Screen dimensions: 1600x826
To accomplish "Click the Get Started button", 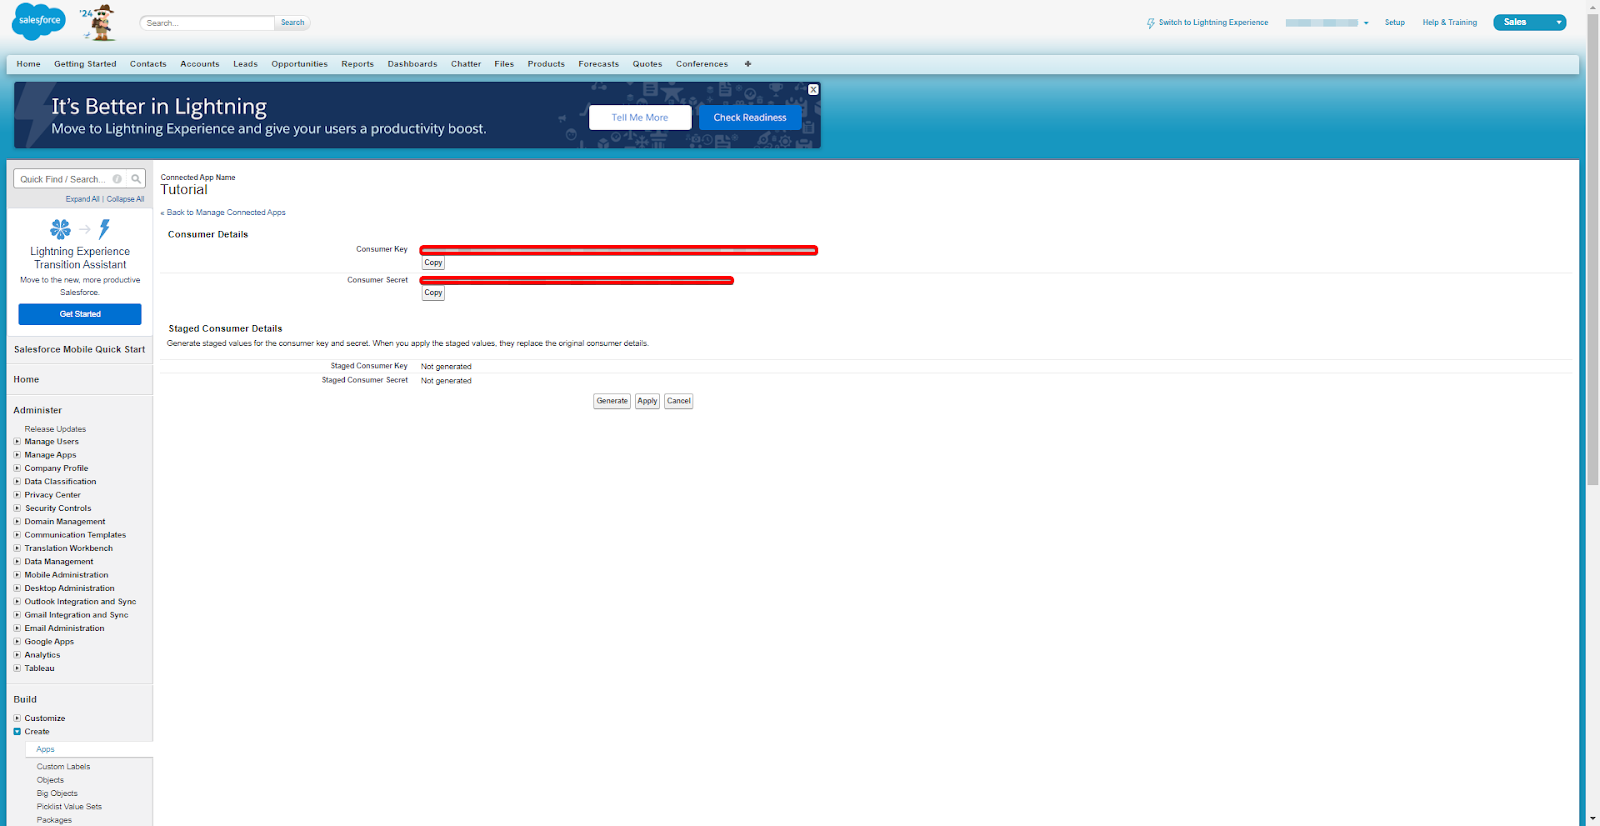I will point(80,314).
